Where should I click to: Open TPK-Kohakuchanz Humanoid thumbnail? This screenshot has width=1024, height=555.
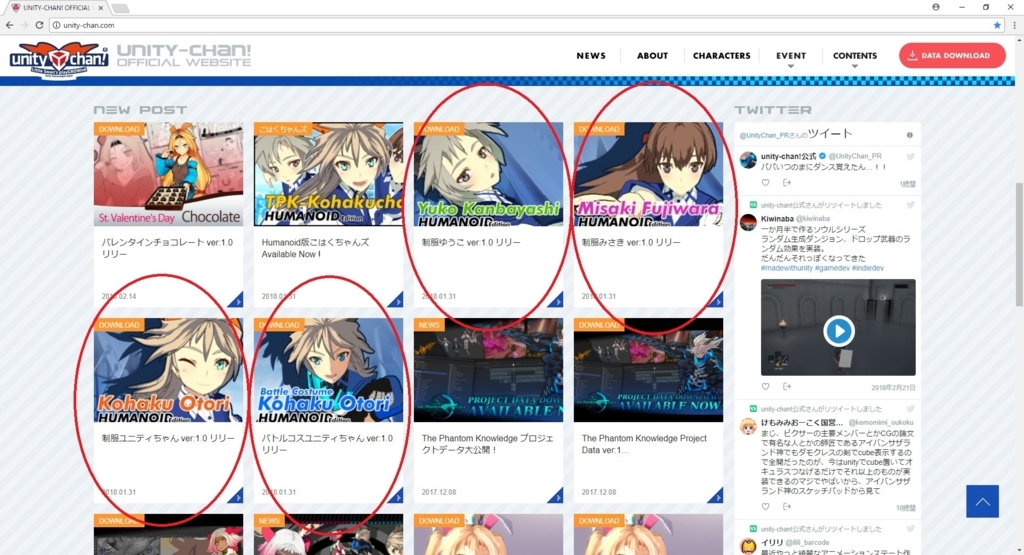coord(328,174)
